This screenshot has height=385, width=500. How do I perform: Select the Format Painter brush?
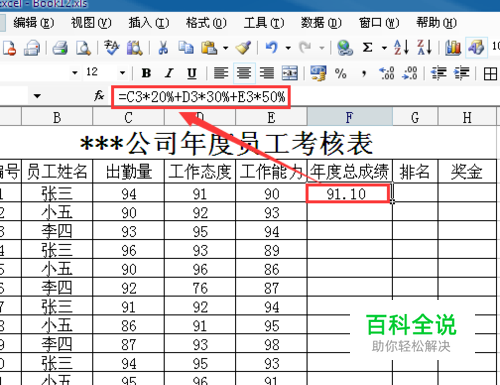(243, 48)
